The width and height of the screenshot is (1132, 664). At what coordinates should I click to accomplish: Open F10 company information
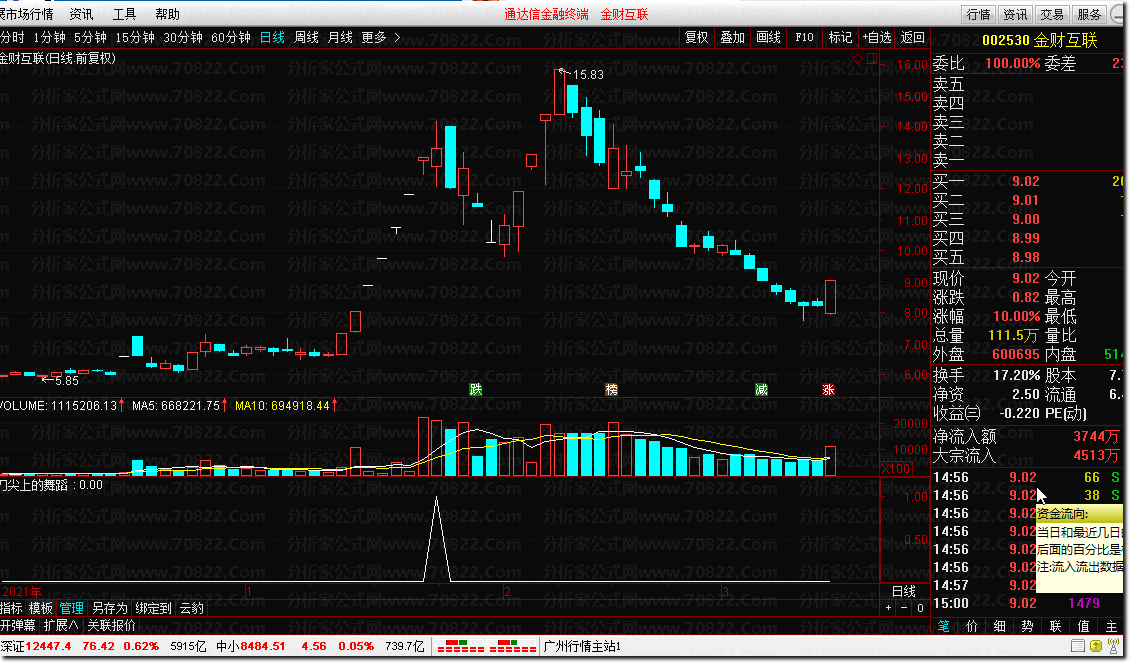[x=804, y=38]
